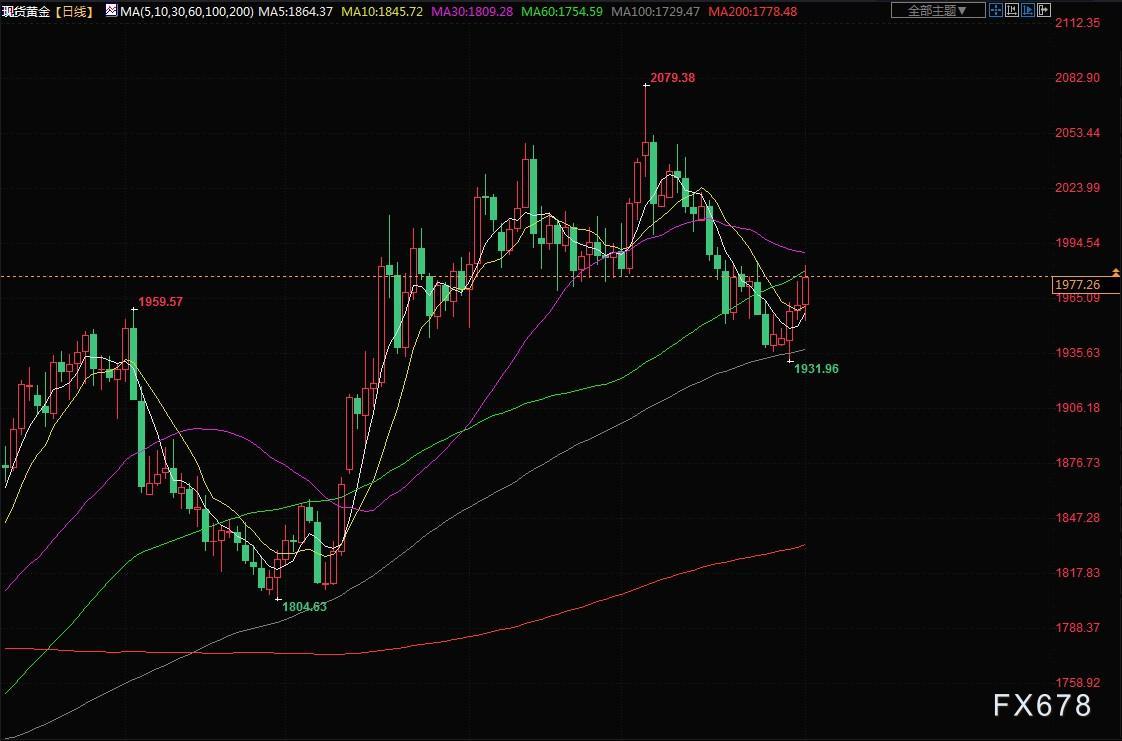Open the 全部主题 theme dropdown
This screenshot has width=1122, height=741.
point(938,10)
